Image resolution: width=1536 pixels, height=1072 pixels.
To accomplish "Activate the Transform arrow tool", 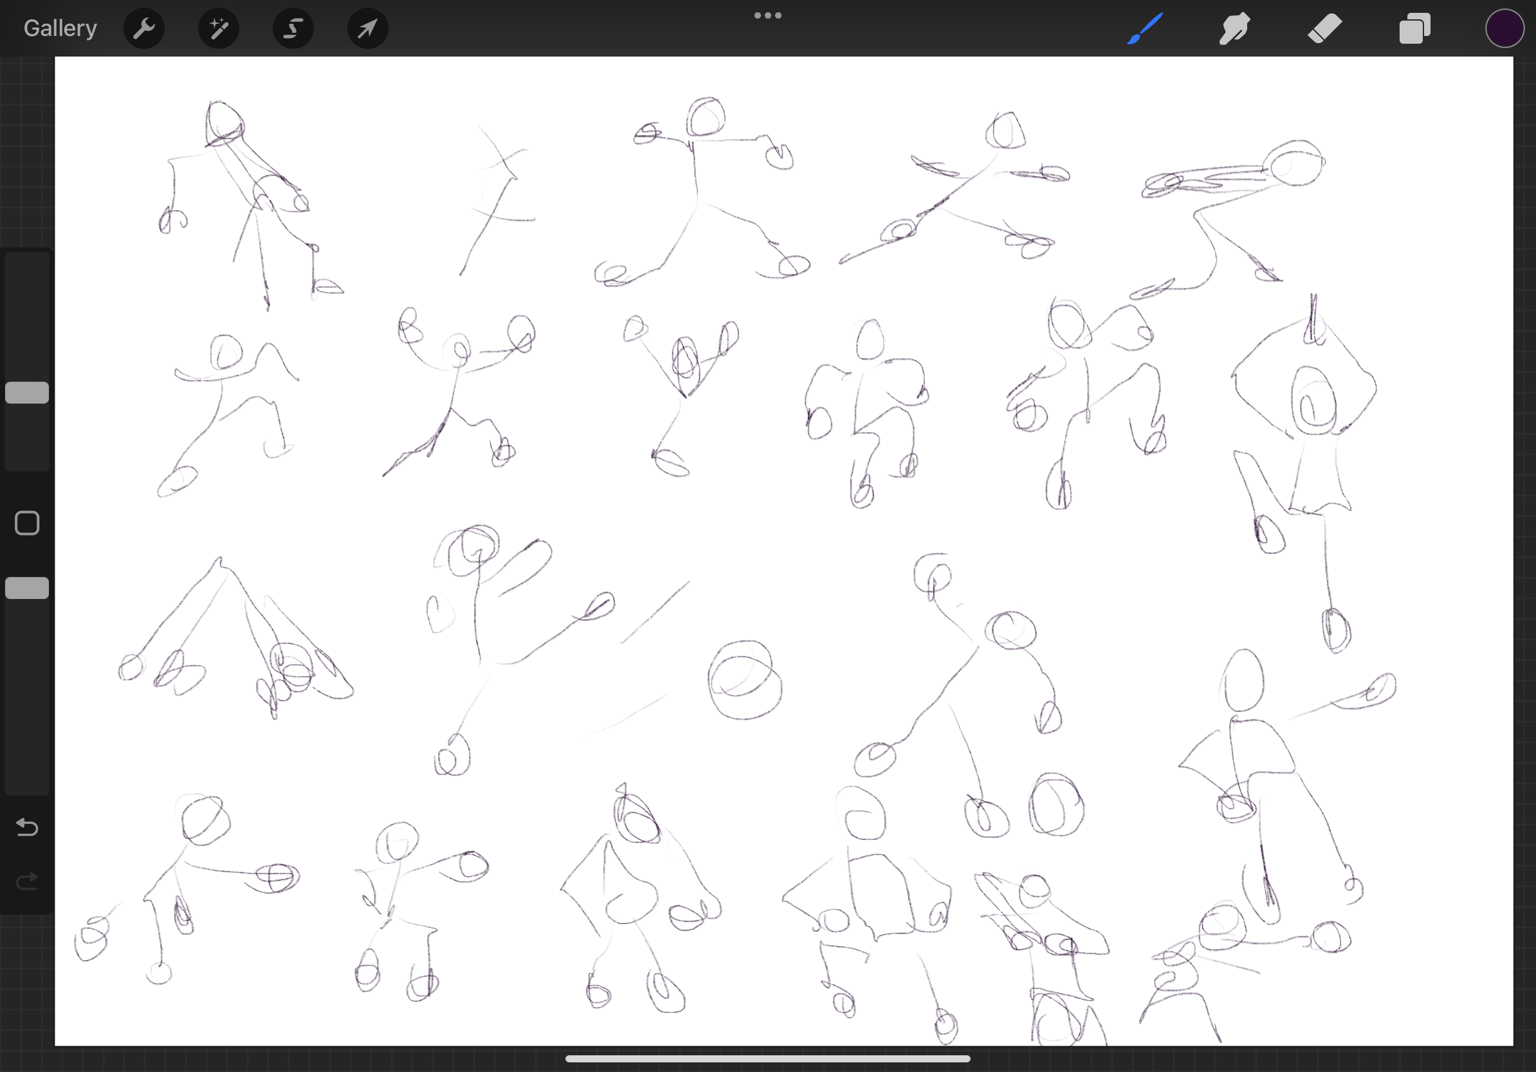I will (367, 29).
